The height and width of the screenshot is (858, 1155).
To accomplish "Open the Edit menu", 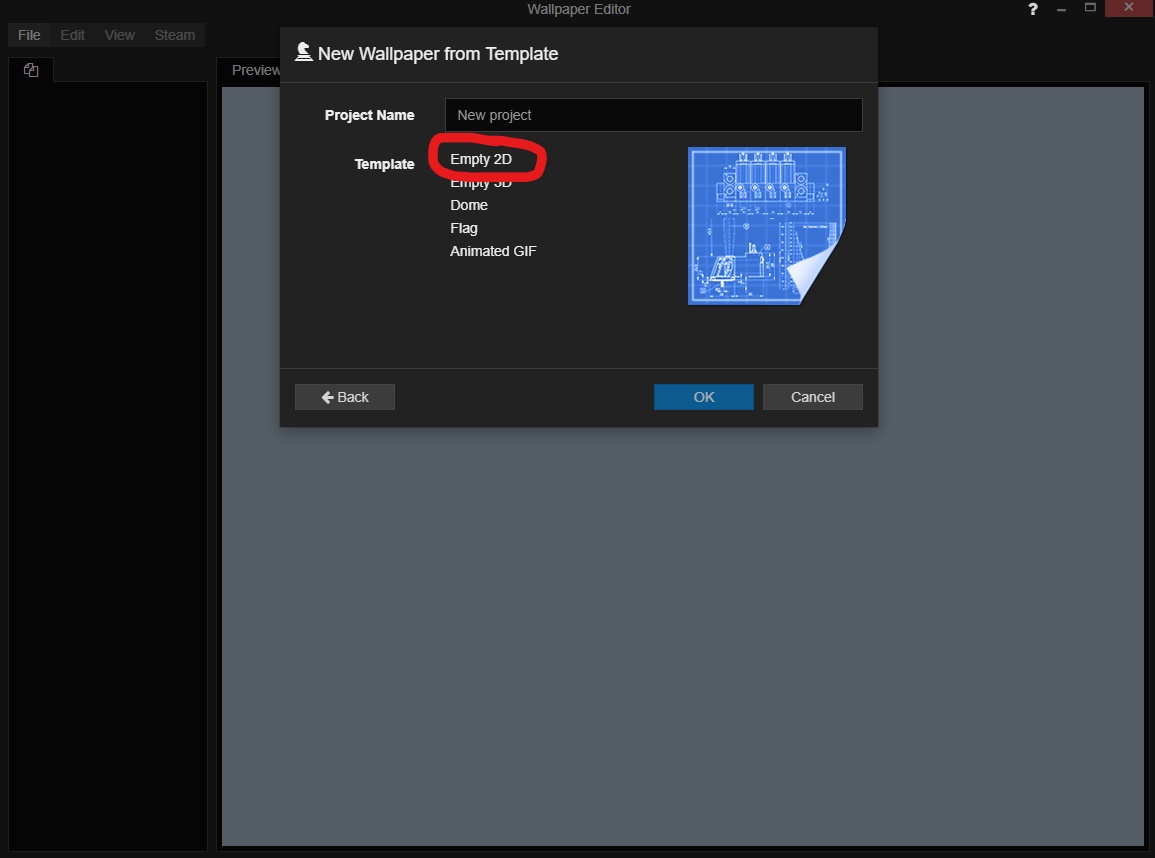I will [x=71, y=34].
